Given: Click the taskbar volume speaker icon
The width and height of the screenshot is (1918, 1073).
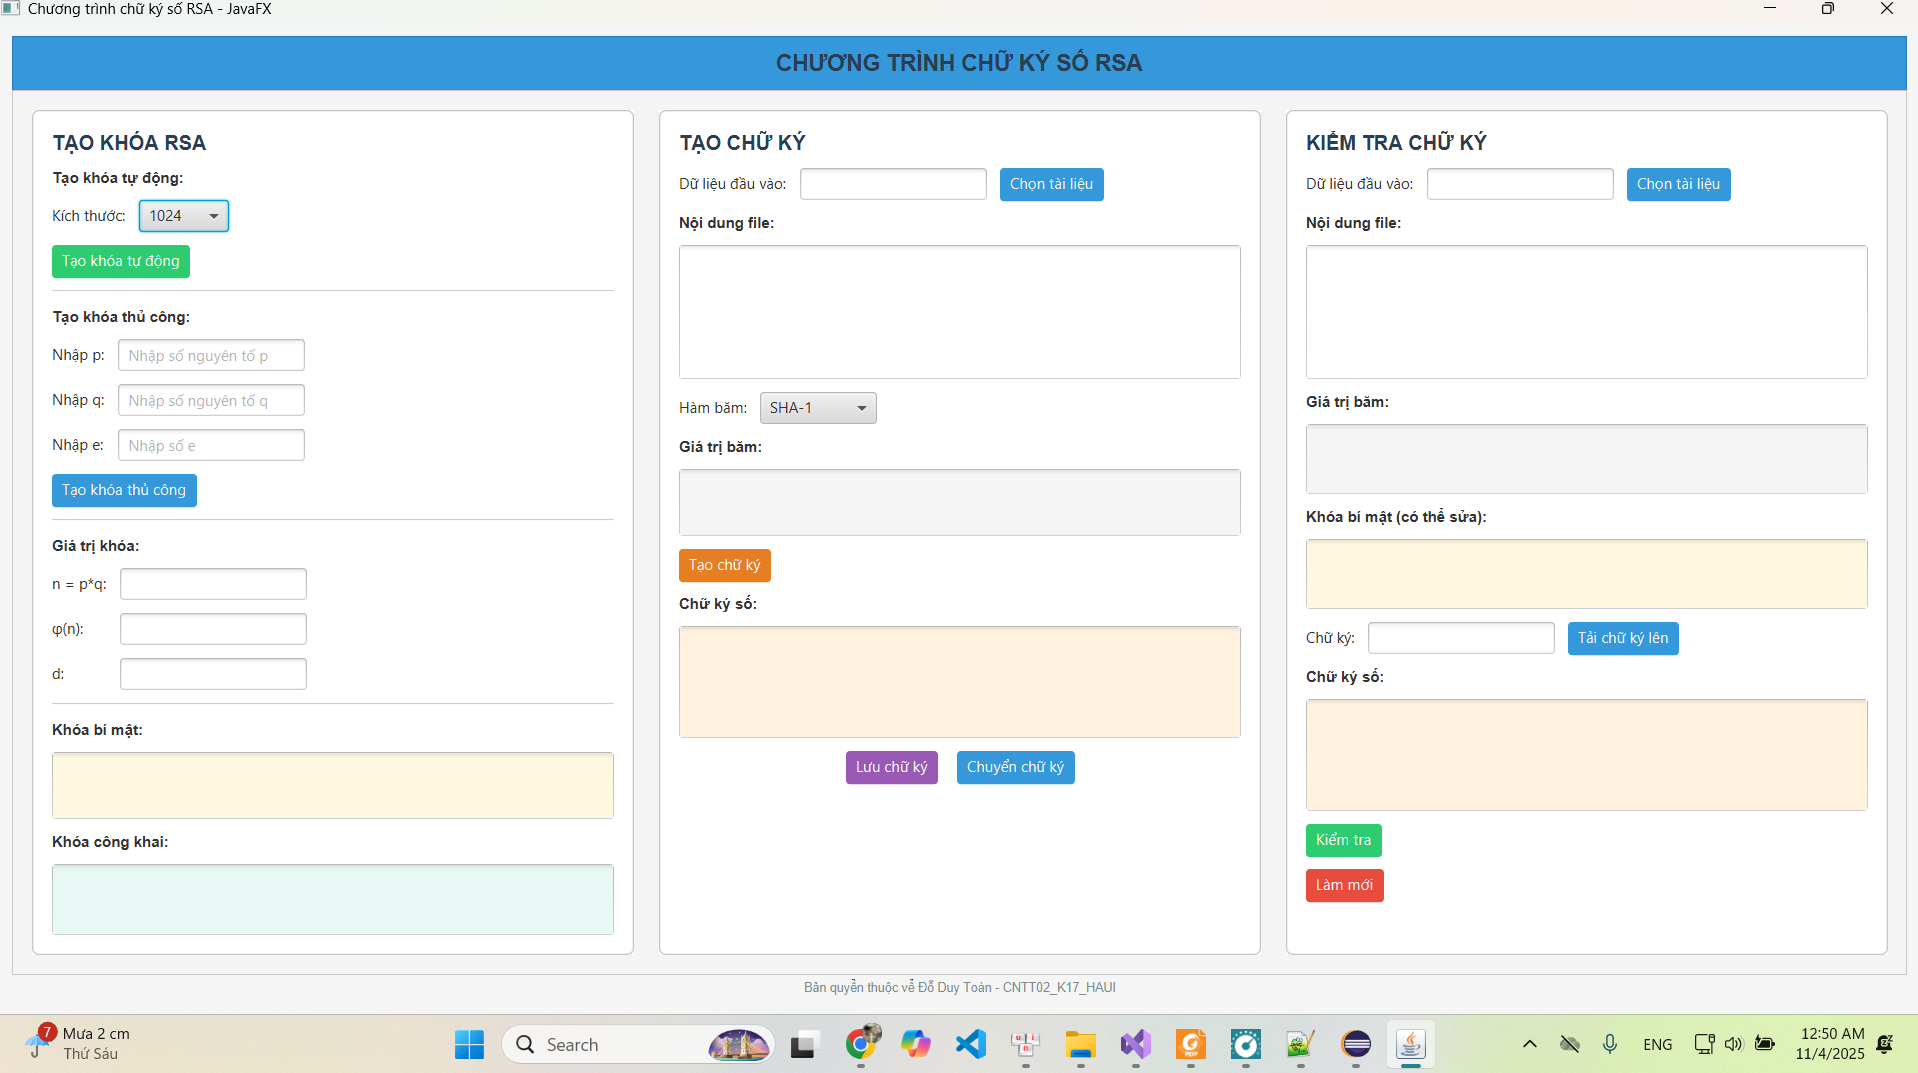Looking at the screenshot, I should tap(1733, 1044).
